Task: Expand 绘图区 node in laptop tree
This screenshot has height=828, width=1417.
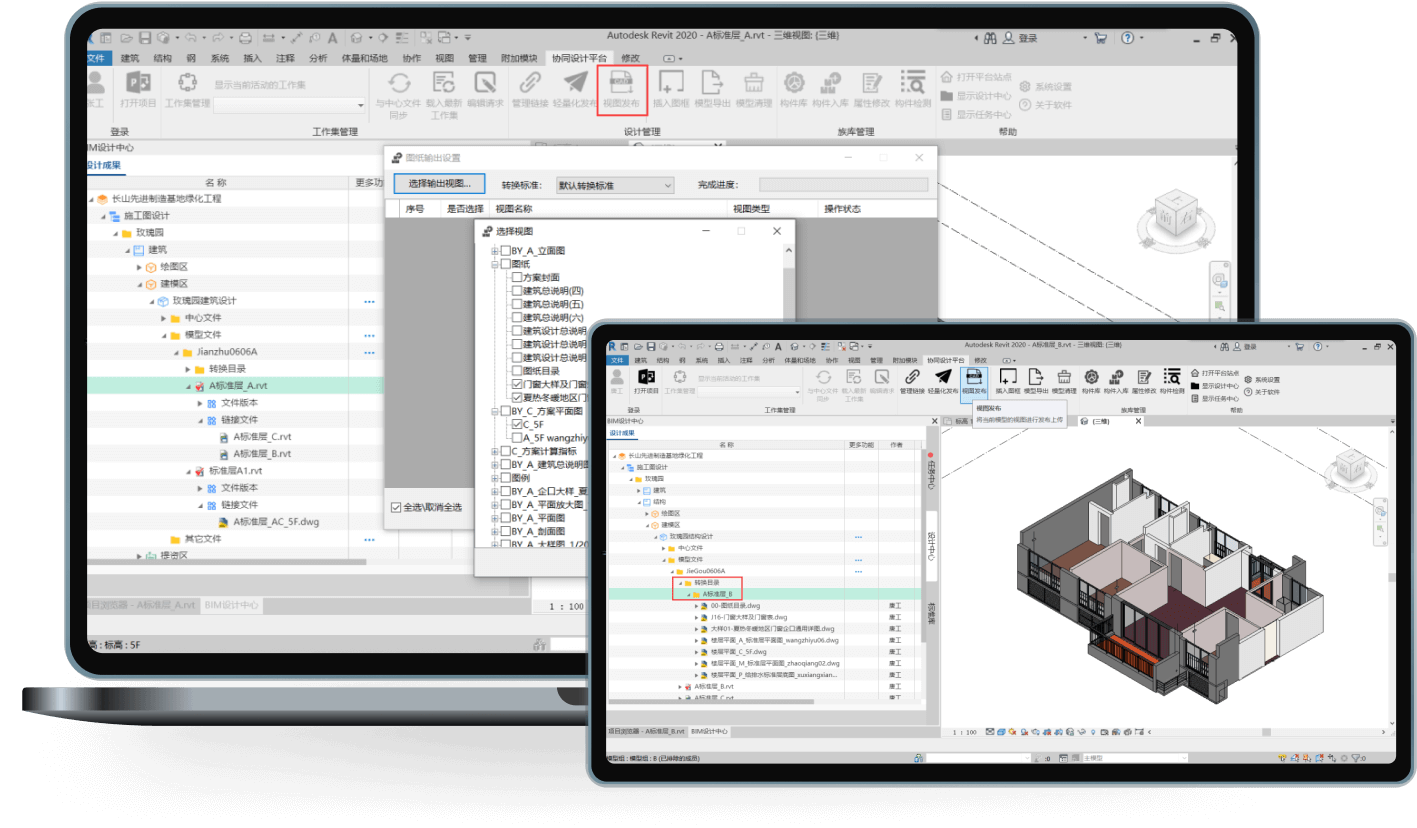Action: click(139, 267)
